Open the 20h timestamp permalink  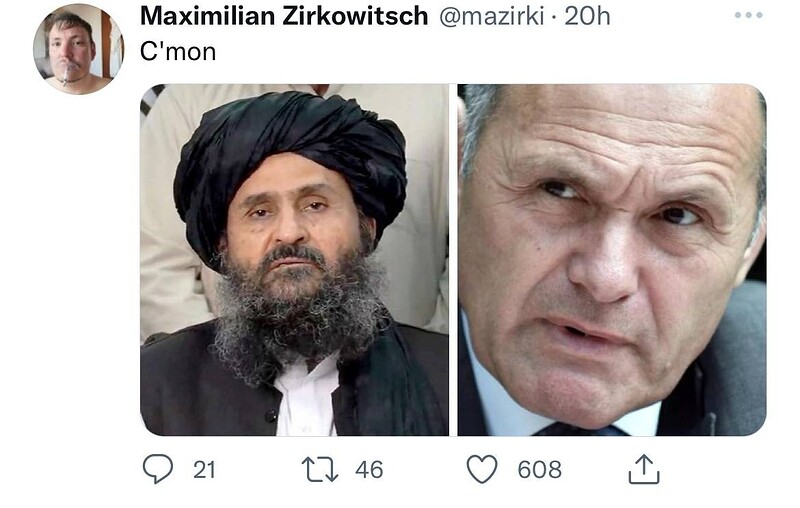(x=587, y=16)
